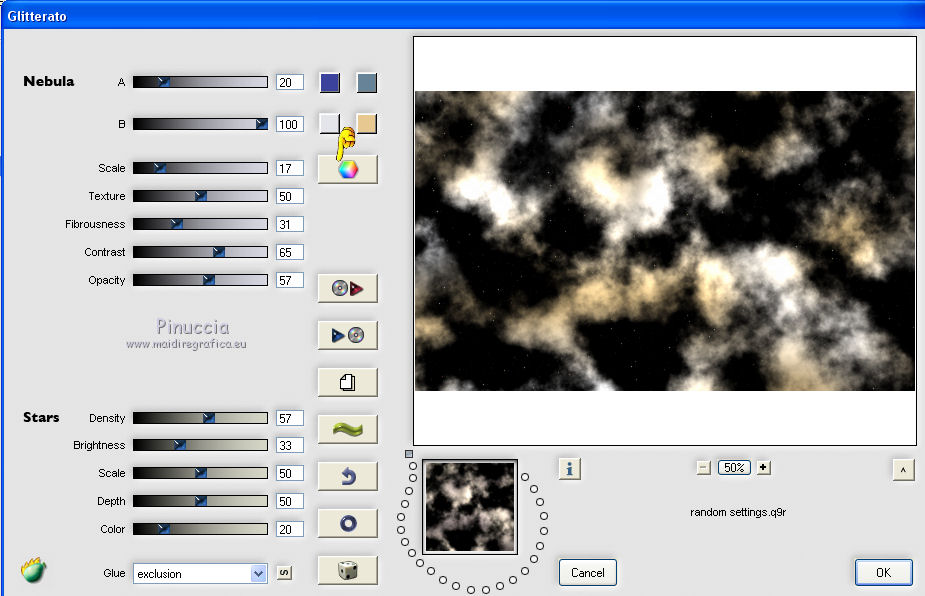Click the blue undo arrow button
This screenshot has width=925, height=596.
(x=347, y=476)
